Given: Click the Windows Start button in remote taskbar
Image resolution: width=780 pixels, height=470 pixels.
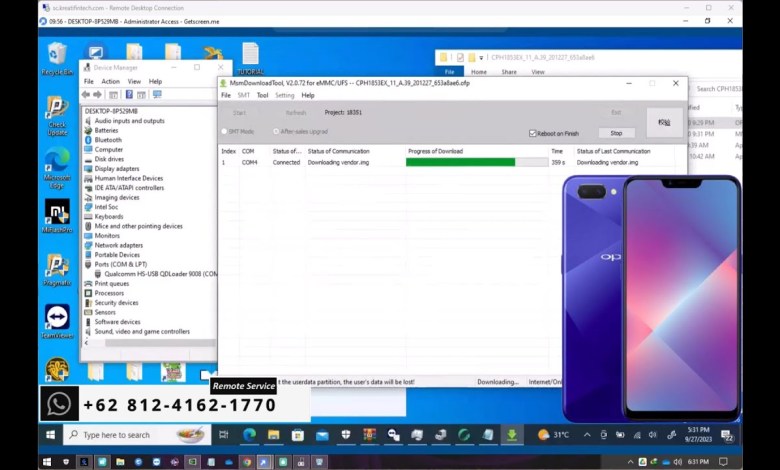Looking at the screenshot, I should [51, 435].
